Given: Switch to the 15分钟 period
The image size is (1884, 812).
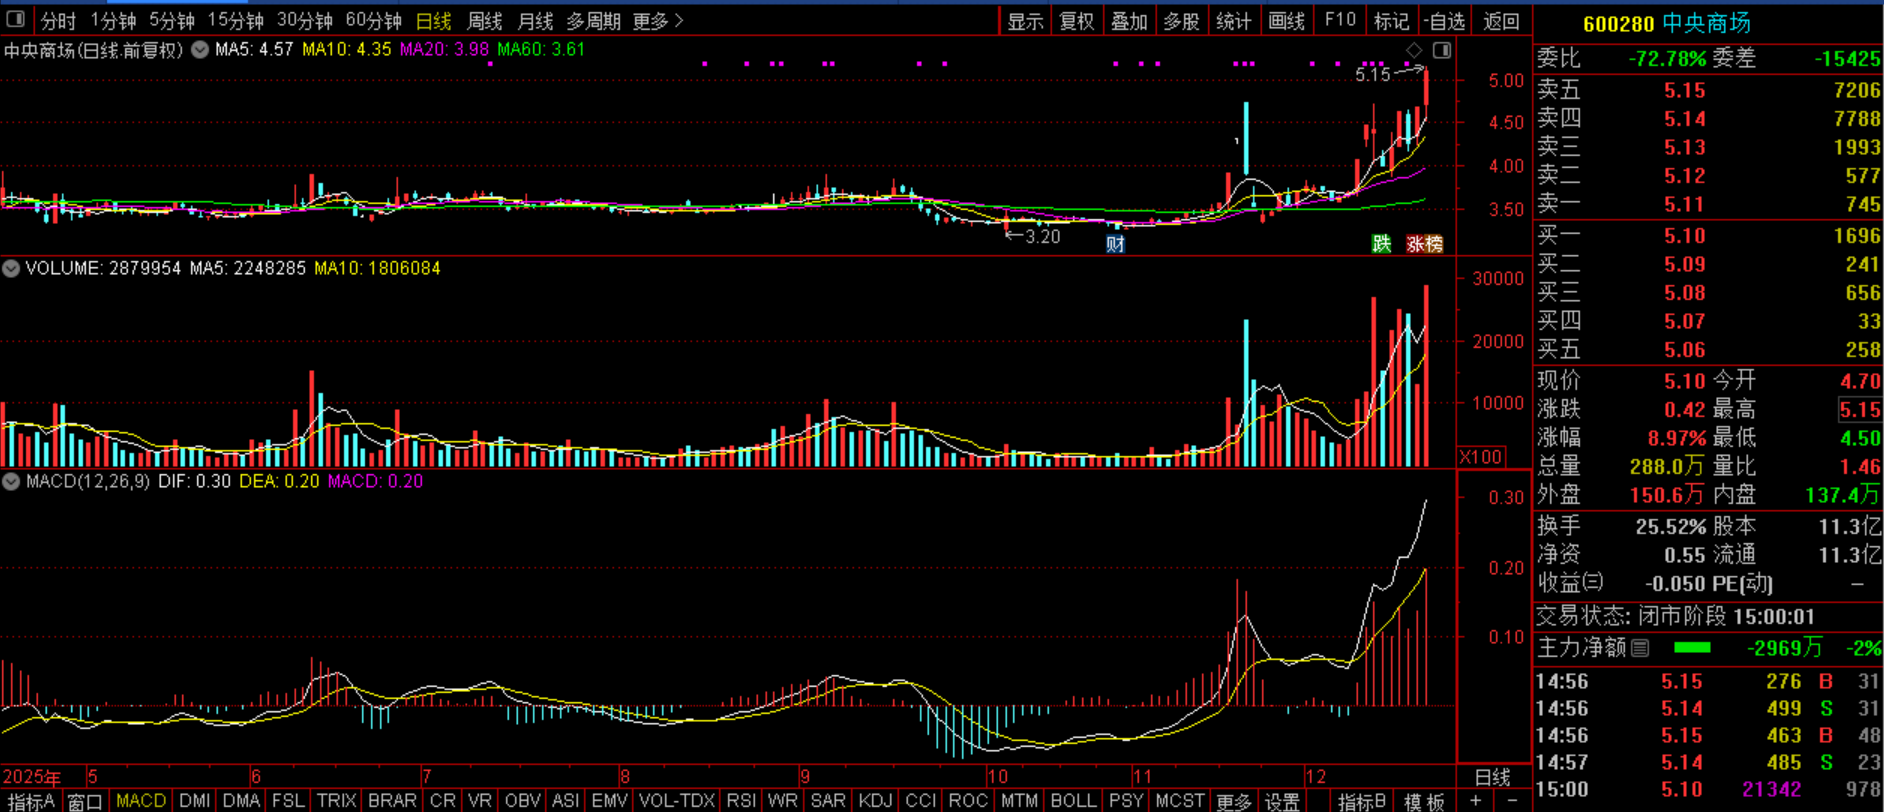Looking at the screenshot, I should click(235, 20).
